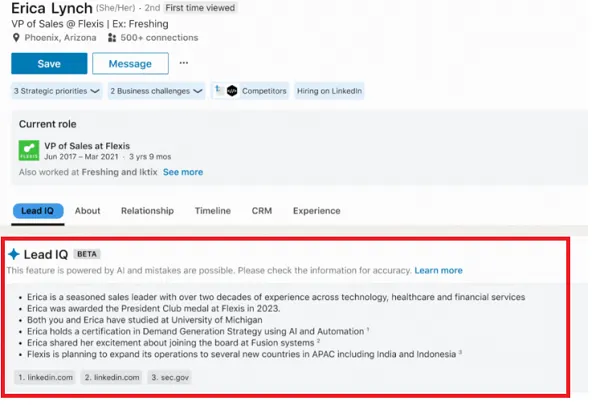This screenshot has height=405, width=600.
Task: Switch to the About tab
Action: coord(88,211)
